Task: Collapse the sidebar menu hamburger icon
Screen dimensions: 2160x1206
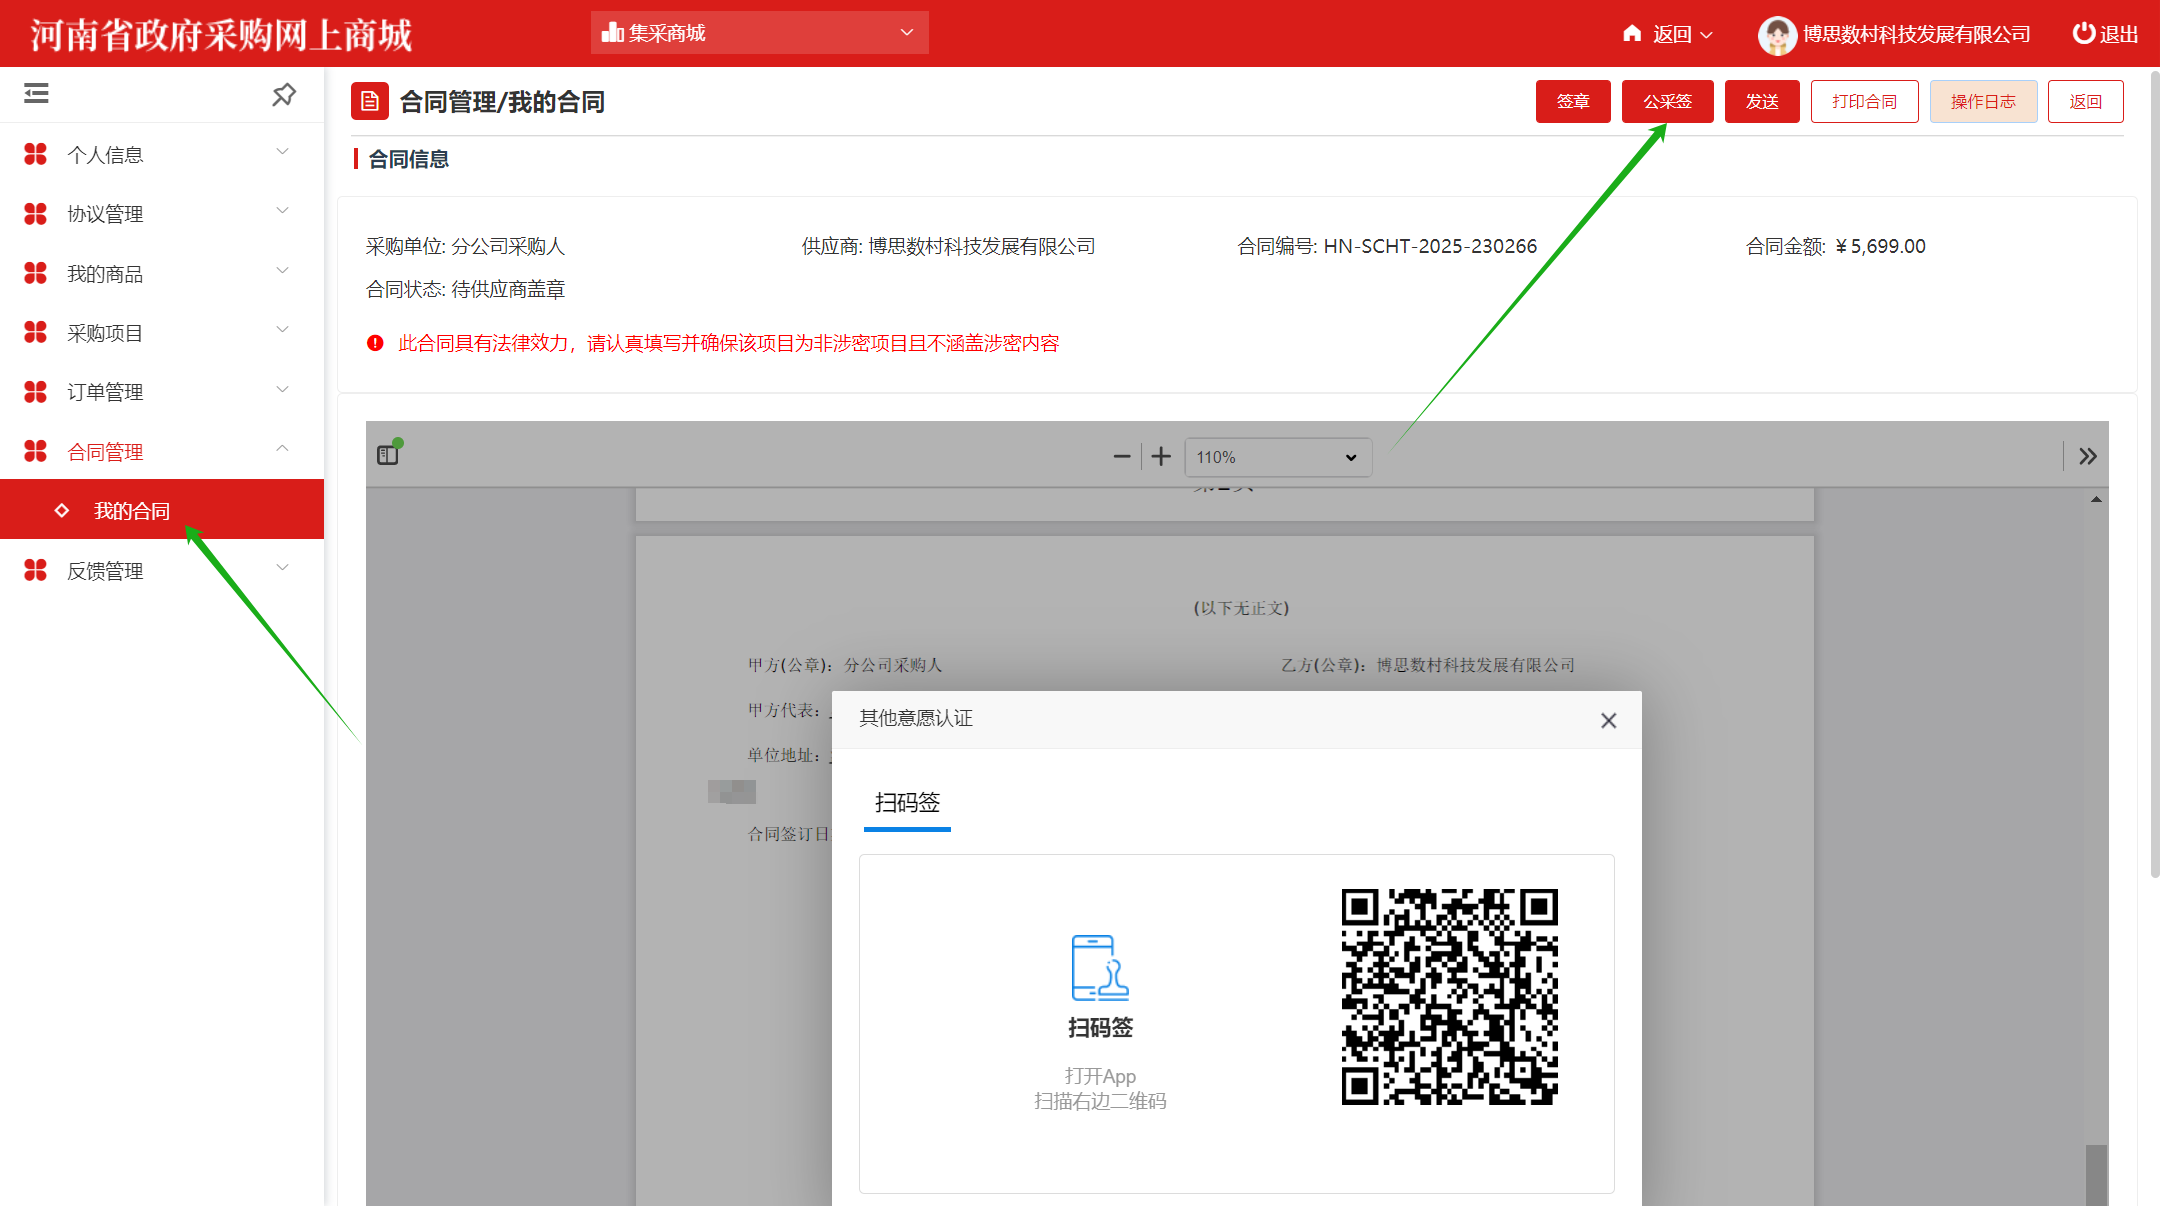Action: tap(36, 94)
